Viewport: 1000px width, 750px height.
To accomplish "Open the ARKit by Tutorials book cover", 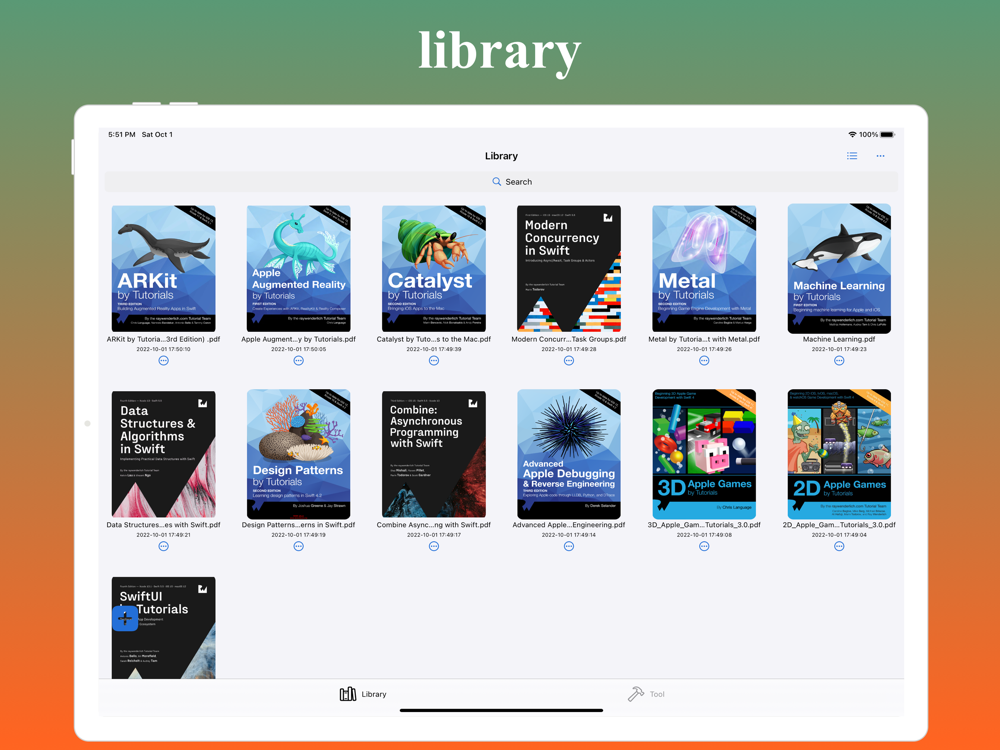I will click(x=163, y=268).
